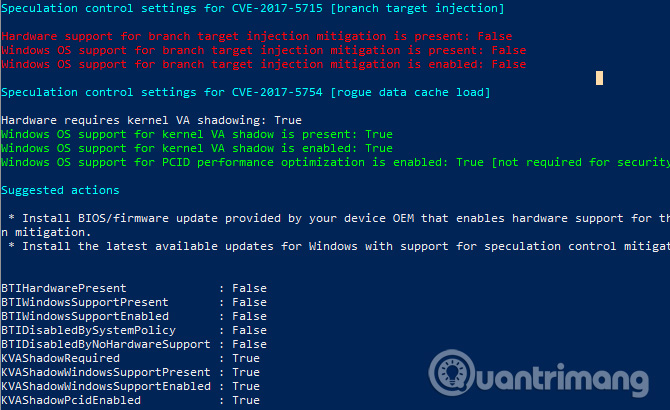Click the CVE-2017-5715 heading line
The image size is (670, 410).
[253, 8]
